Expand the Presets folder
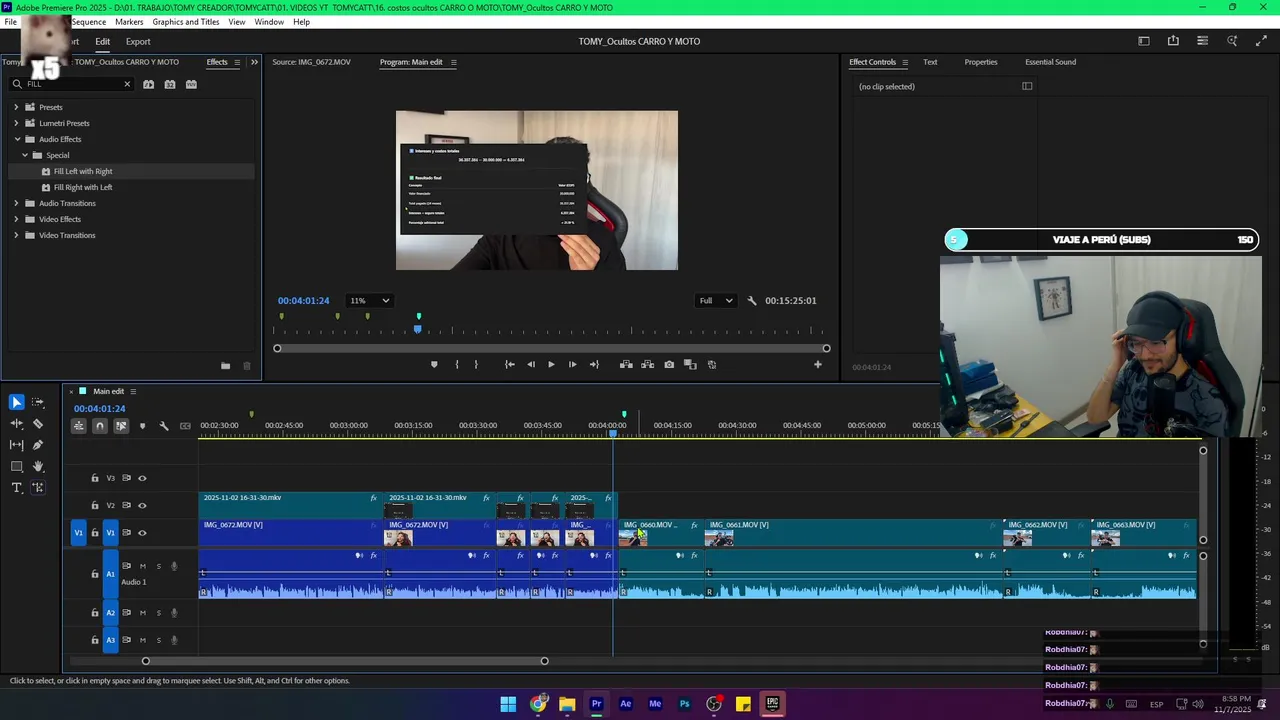The width and height of the screenshot is (1280, 720). [16, 107]
